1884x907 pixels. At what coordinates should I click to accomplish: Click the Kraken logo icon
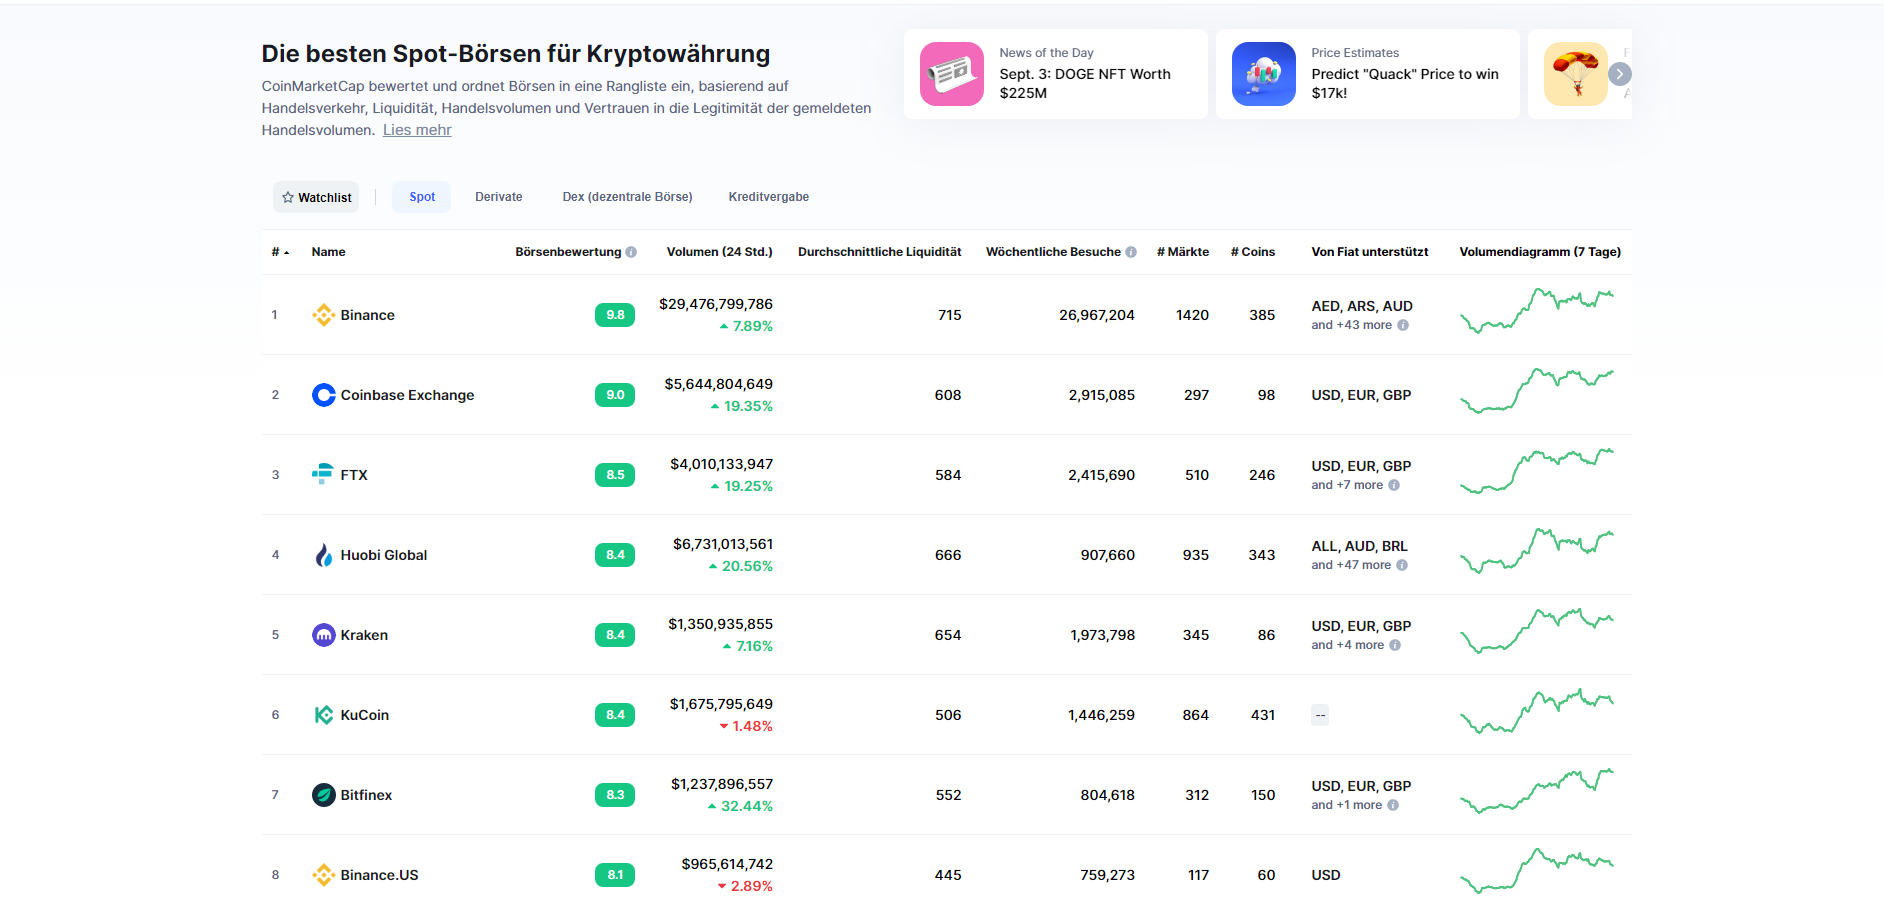coord(323,635)
